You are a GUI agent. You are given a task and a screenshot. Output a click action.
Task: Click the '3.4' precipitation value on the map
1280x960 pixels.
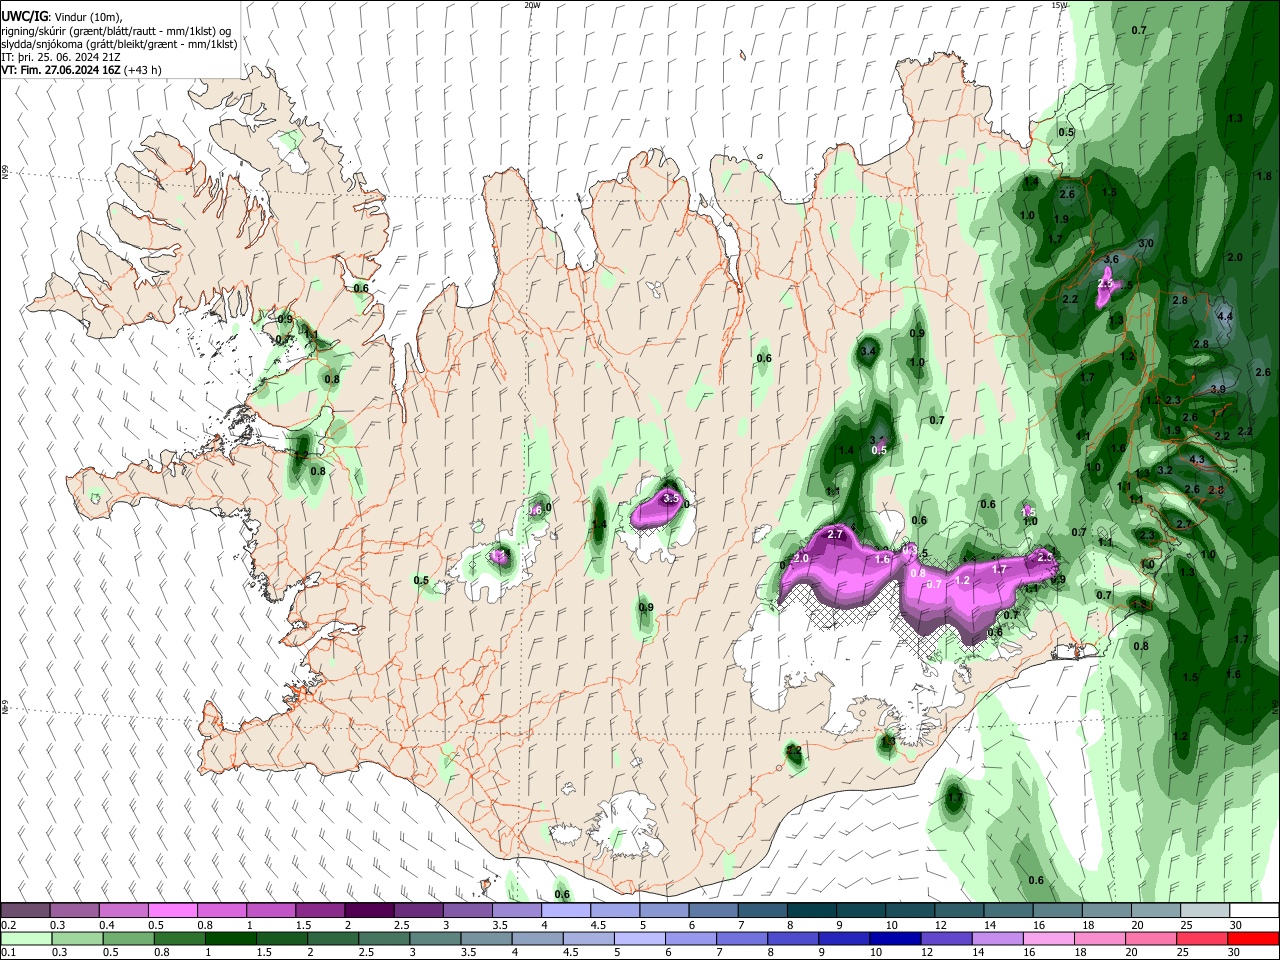868,351
